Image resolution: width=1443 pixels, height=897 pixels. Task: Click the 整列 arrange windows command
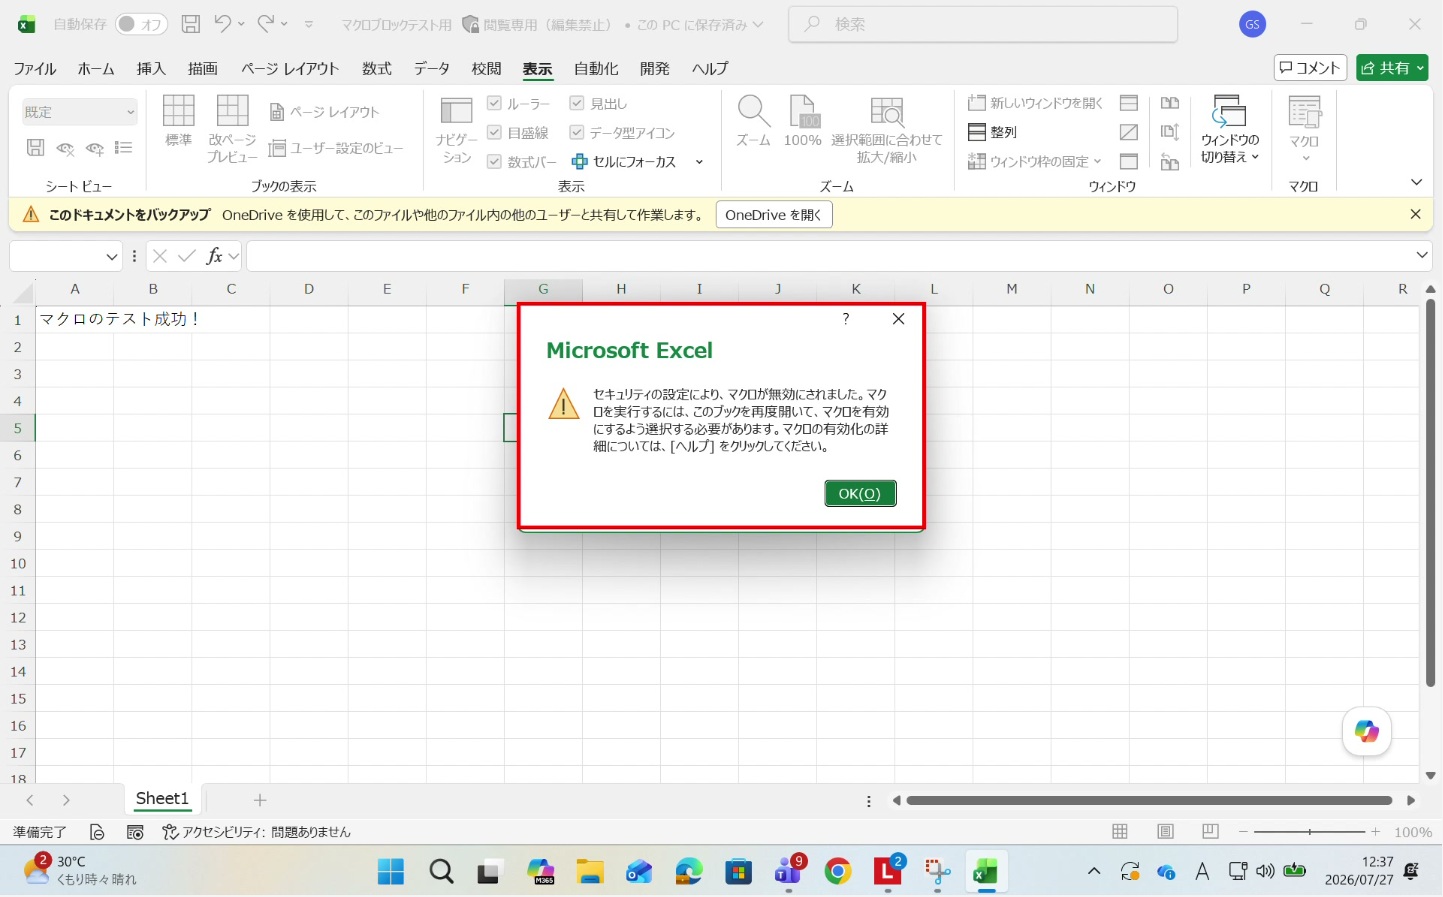(992, 132)
